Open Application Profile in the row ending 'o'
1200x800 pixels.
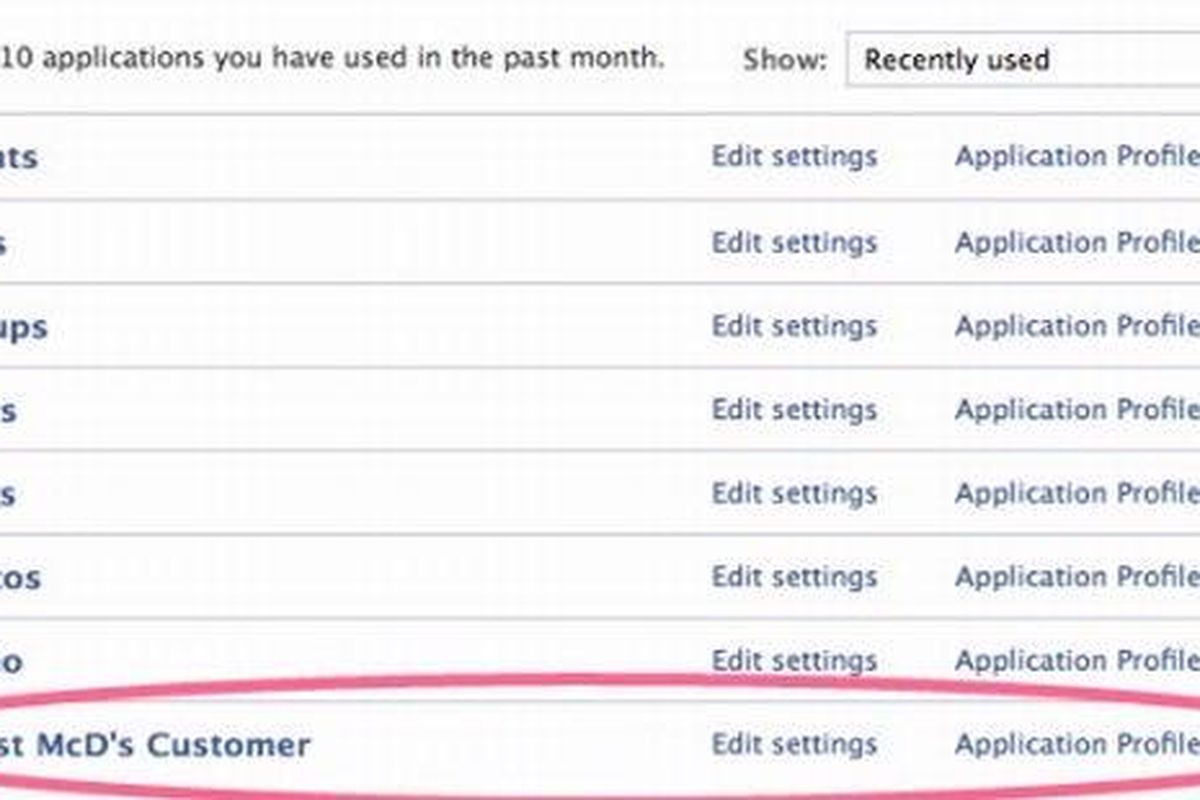[x=1076, y=661]
